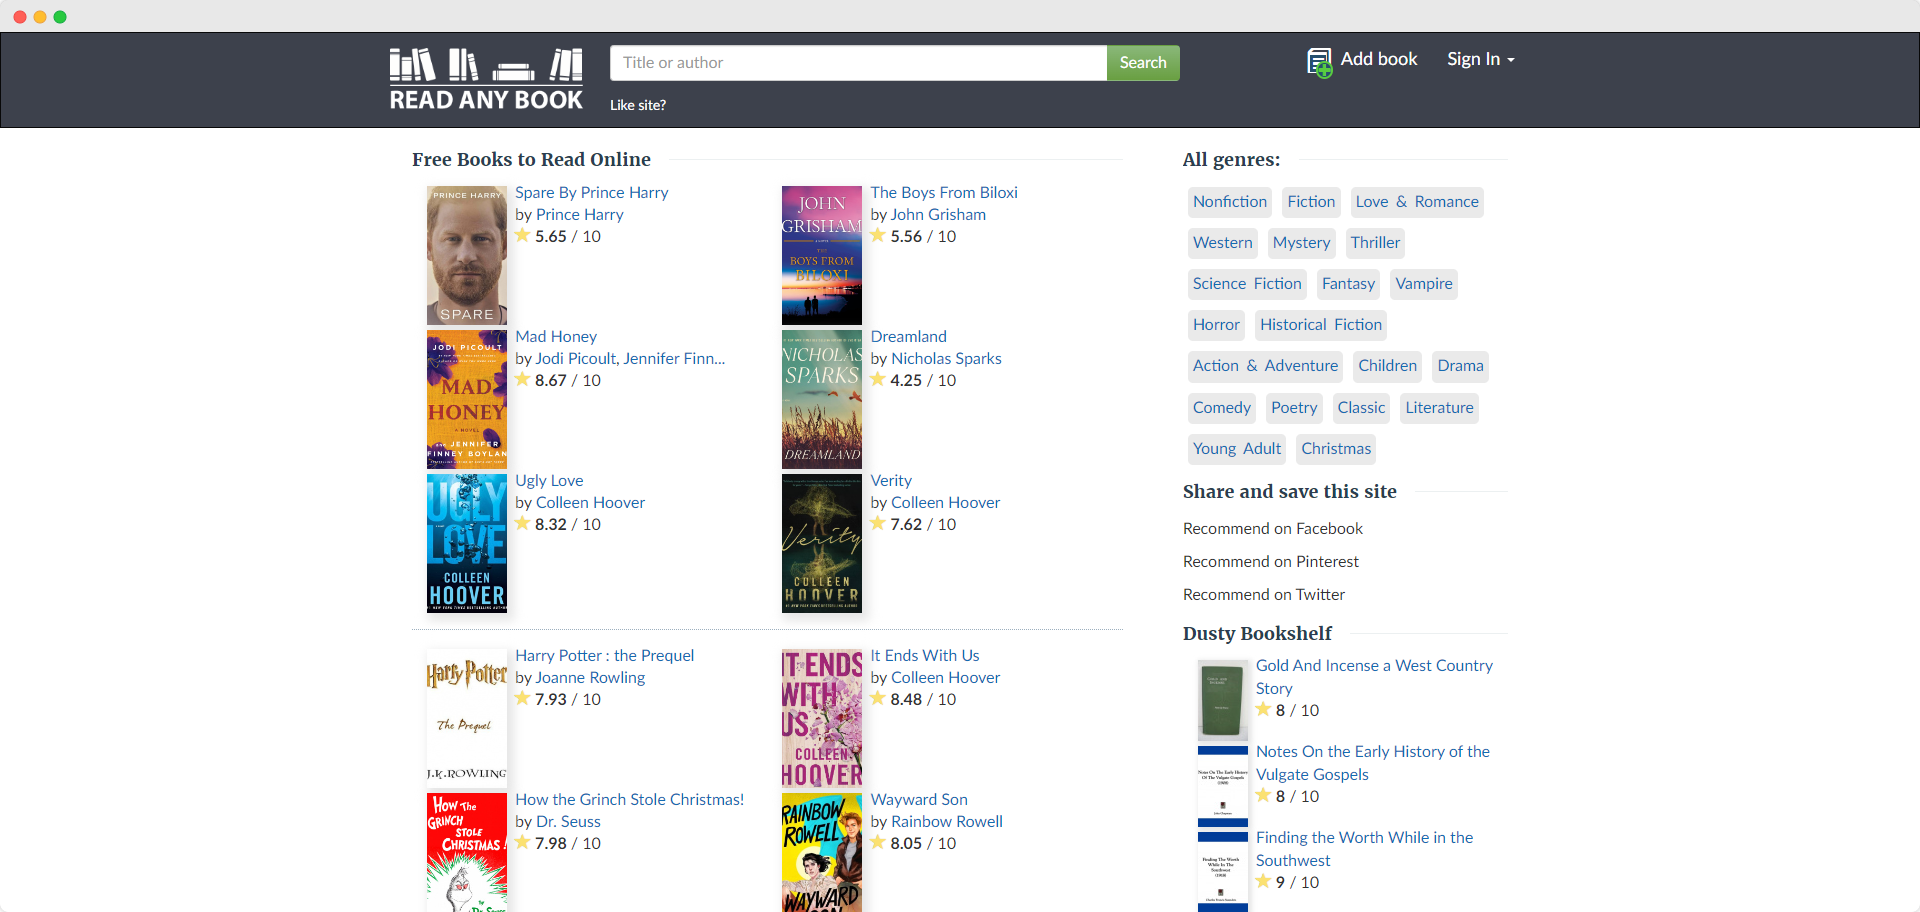Open author link Dr. Seuss

pyautogui.click(x=568, y=822)
